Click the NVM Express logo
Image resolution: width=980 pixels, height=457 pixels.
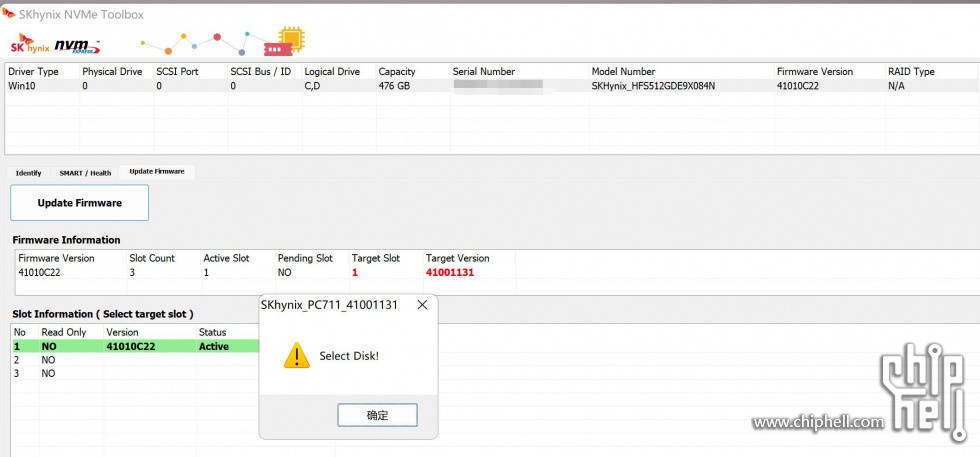point(78,46)
